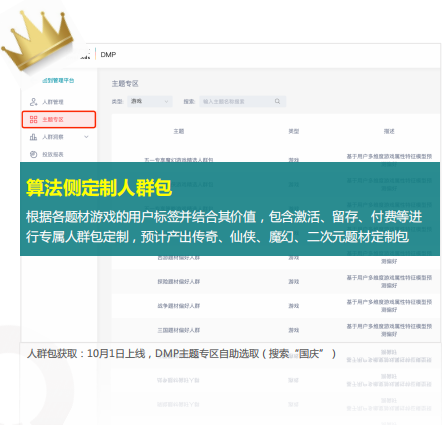Click 游戏 type cell in 探险题材 row
Screen dimensions: 442x425
(x=294, y=282)
